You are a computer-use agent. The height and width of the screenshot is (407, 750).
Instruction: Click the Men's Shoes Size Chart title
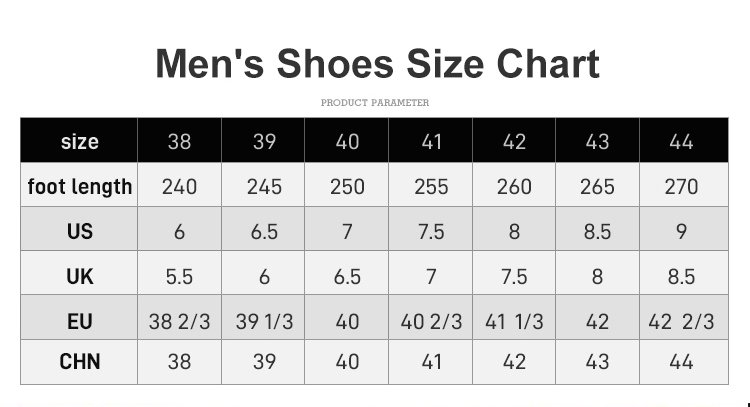tap(377, 64)
